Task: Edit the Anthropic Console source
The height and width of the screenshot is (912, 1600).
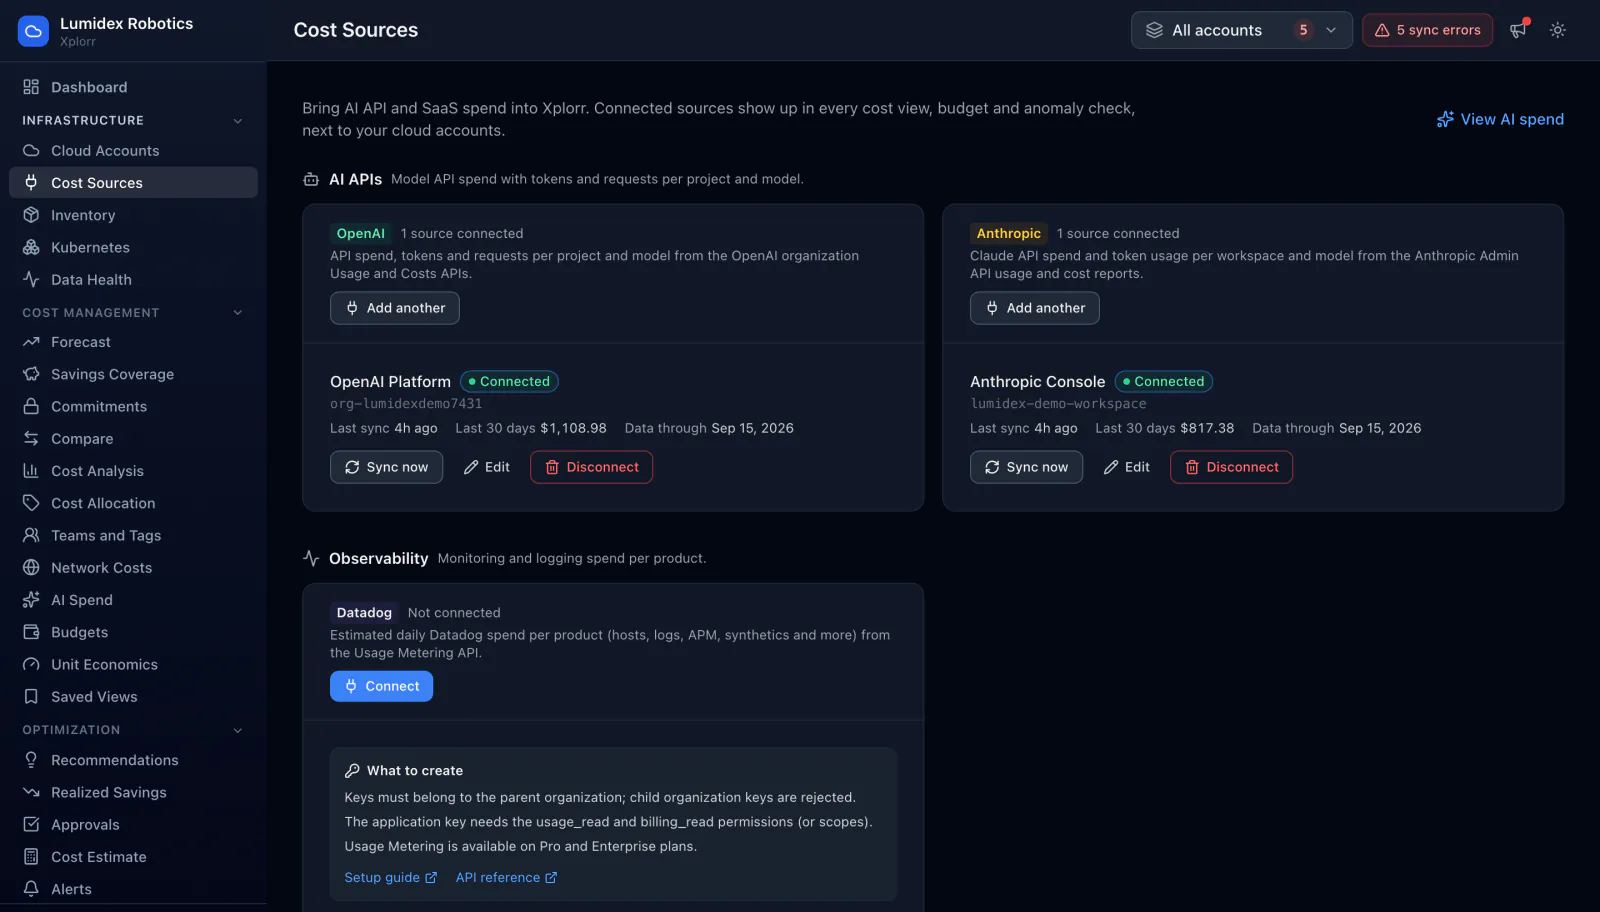Action: 1127,467
